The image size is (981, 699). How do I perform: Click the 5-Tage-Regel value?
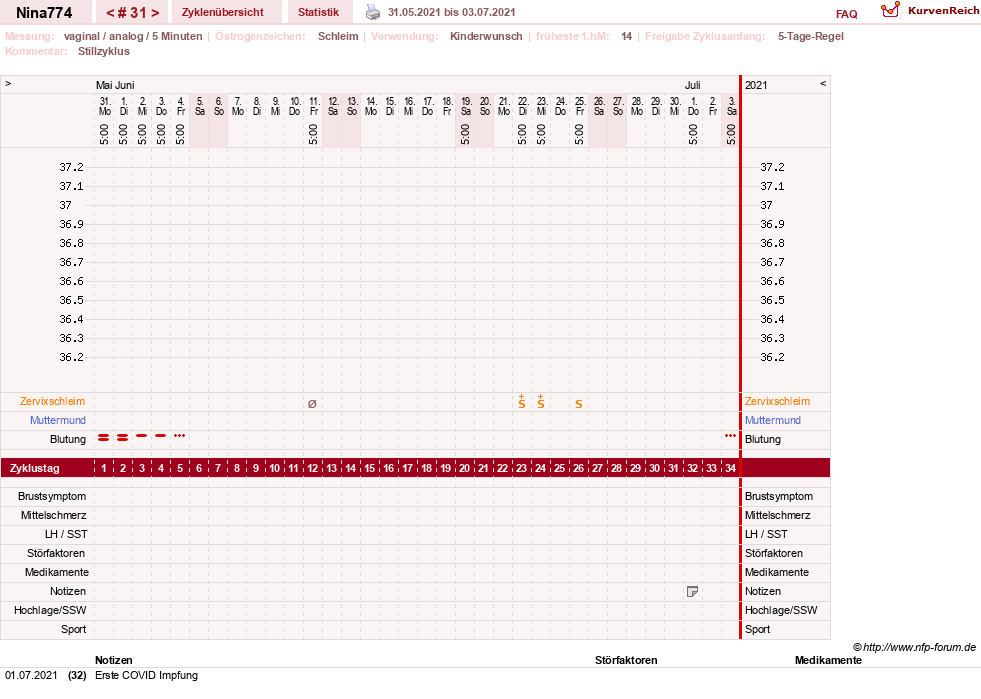[x=811, y=36]
